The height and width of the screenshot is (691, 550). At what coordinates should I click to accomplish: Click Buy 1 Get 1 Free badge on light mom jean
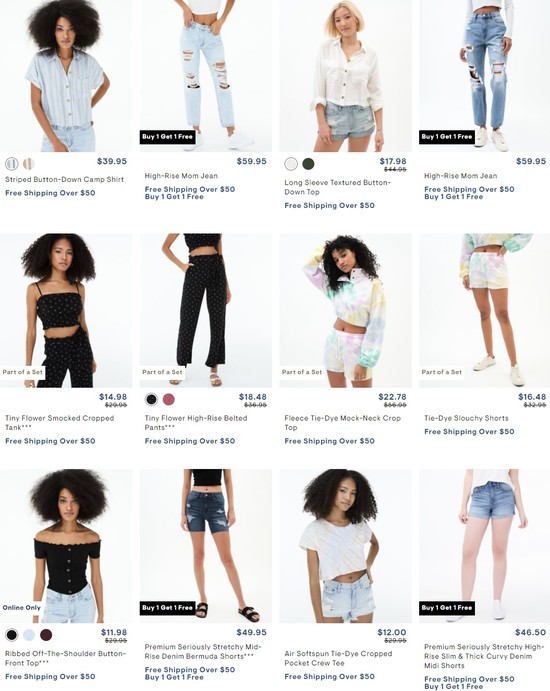point(167,137)
